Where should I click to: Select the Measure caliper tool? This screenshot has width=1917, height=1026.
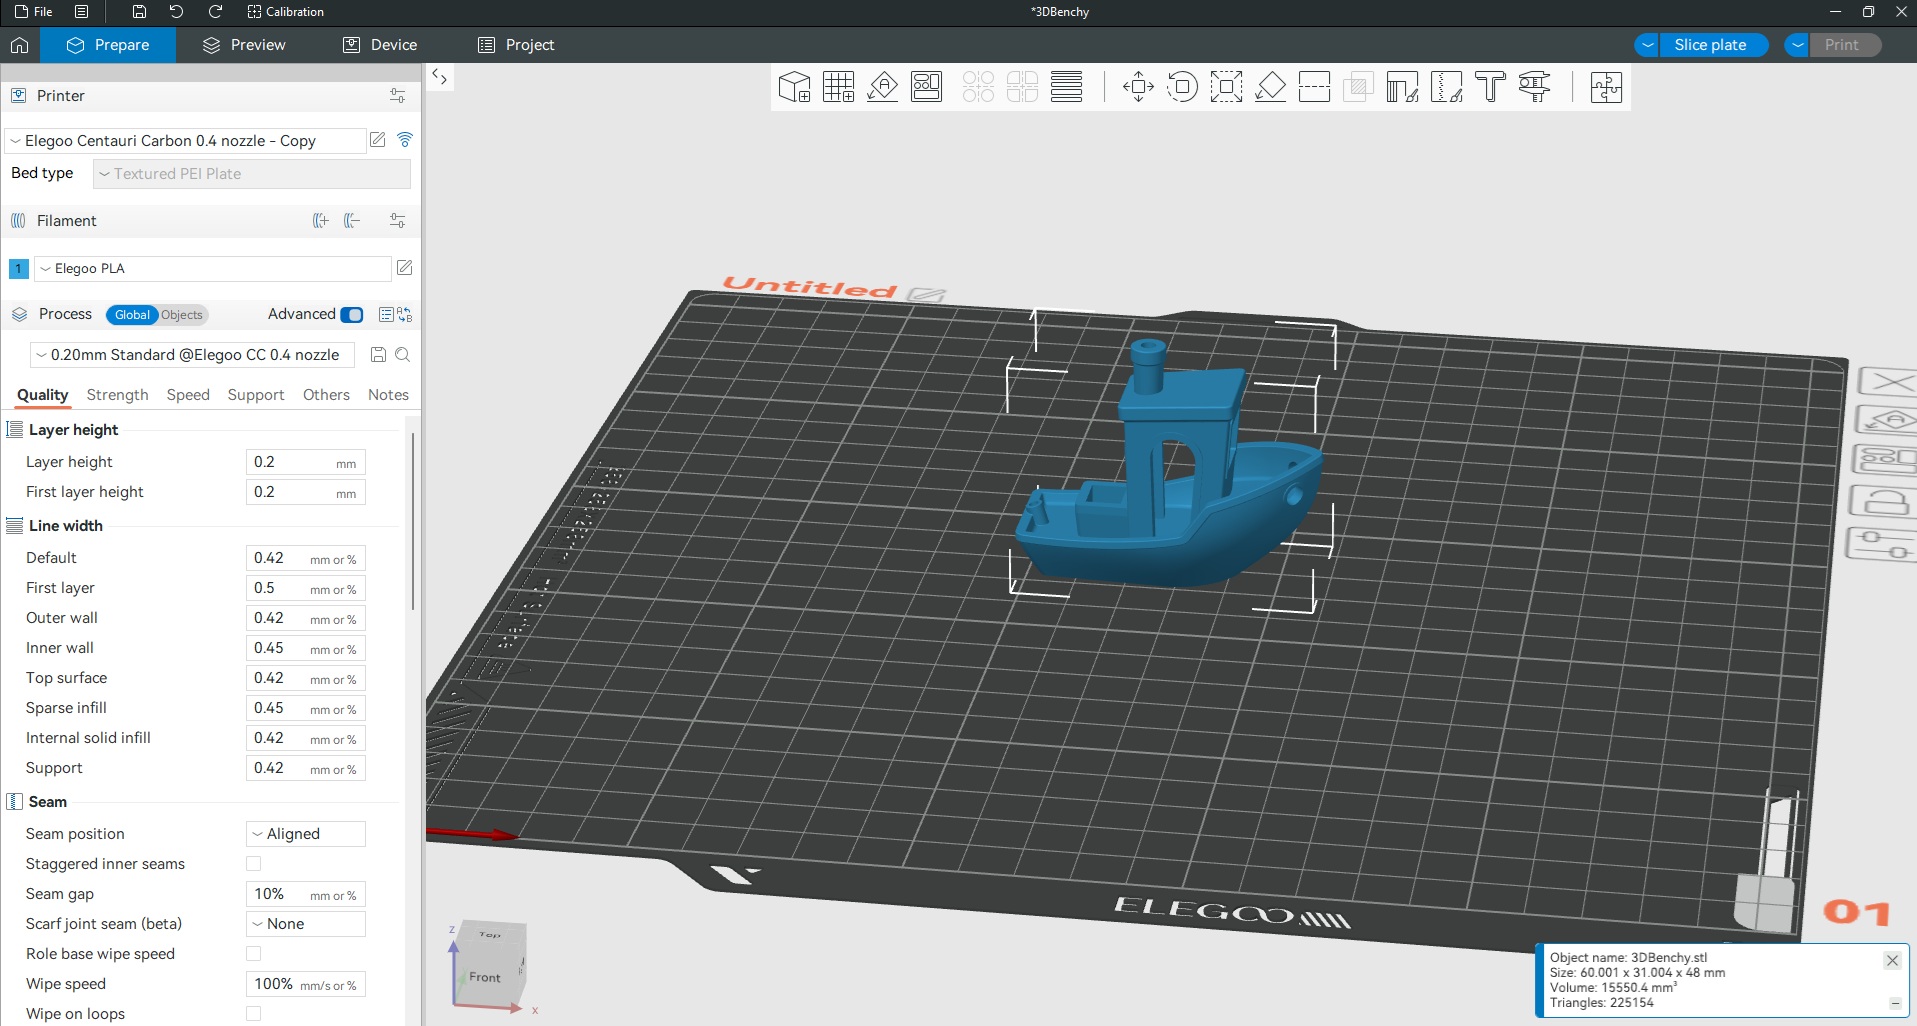[1534, 87]
